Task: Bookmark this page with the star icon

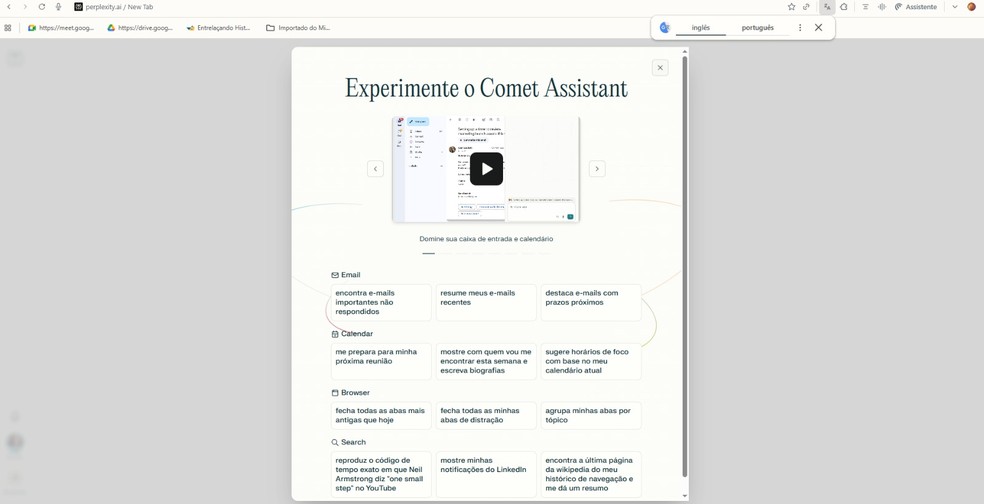Action: (791, 7)
